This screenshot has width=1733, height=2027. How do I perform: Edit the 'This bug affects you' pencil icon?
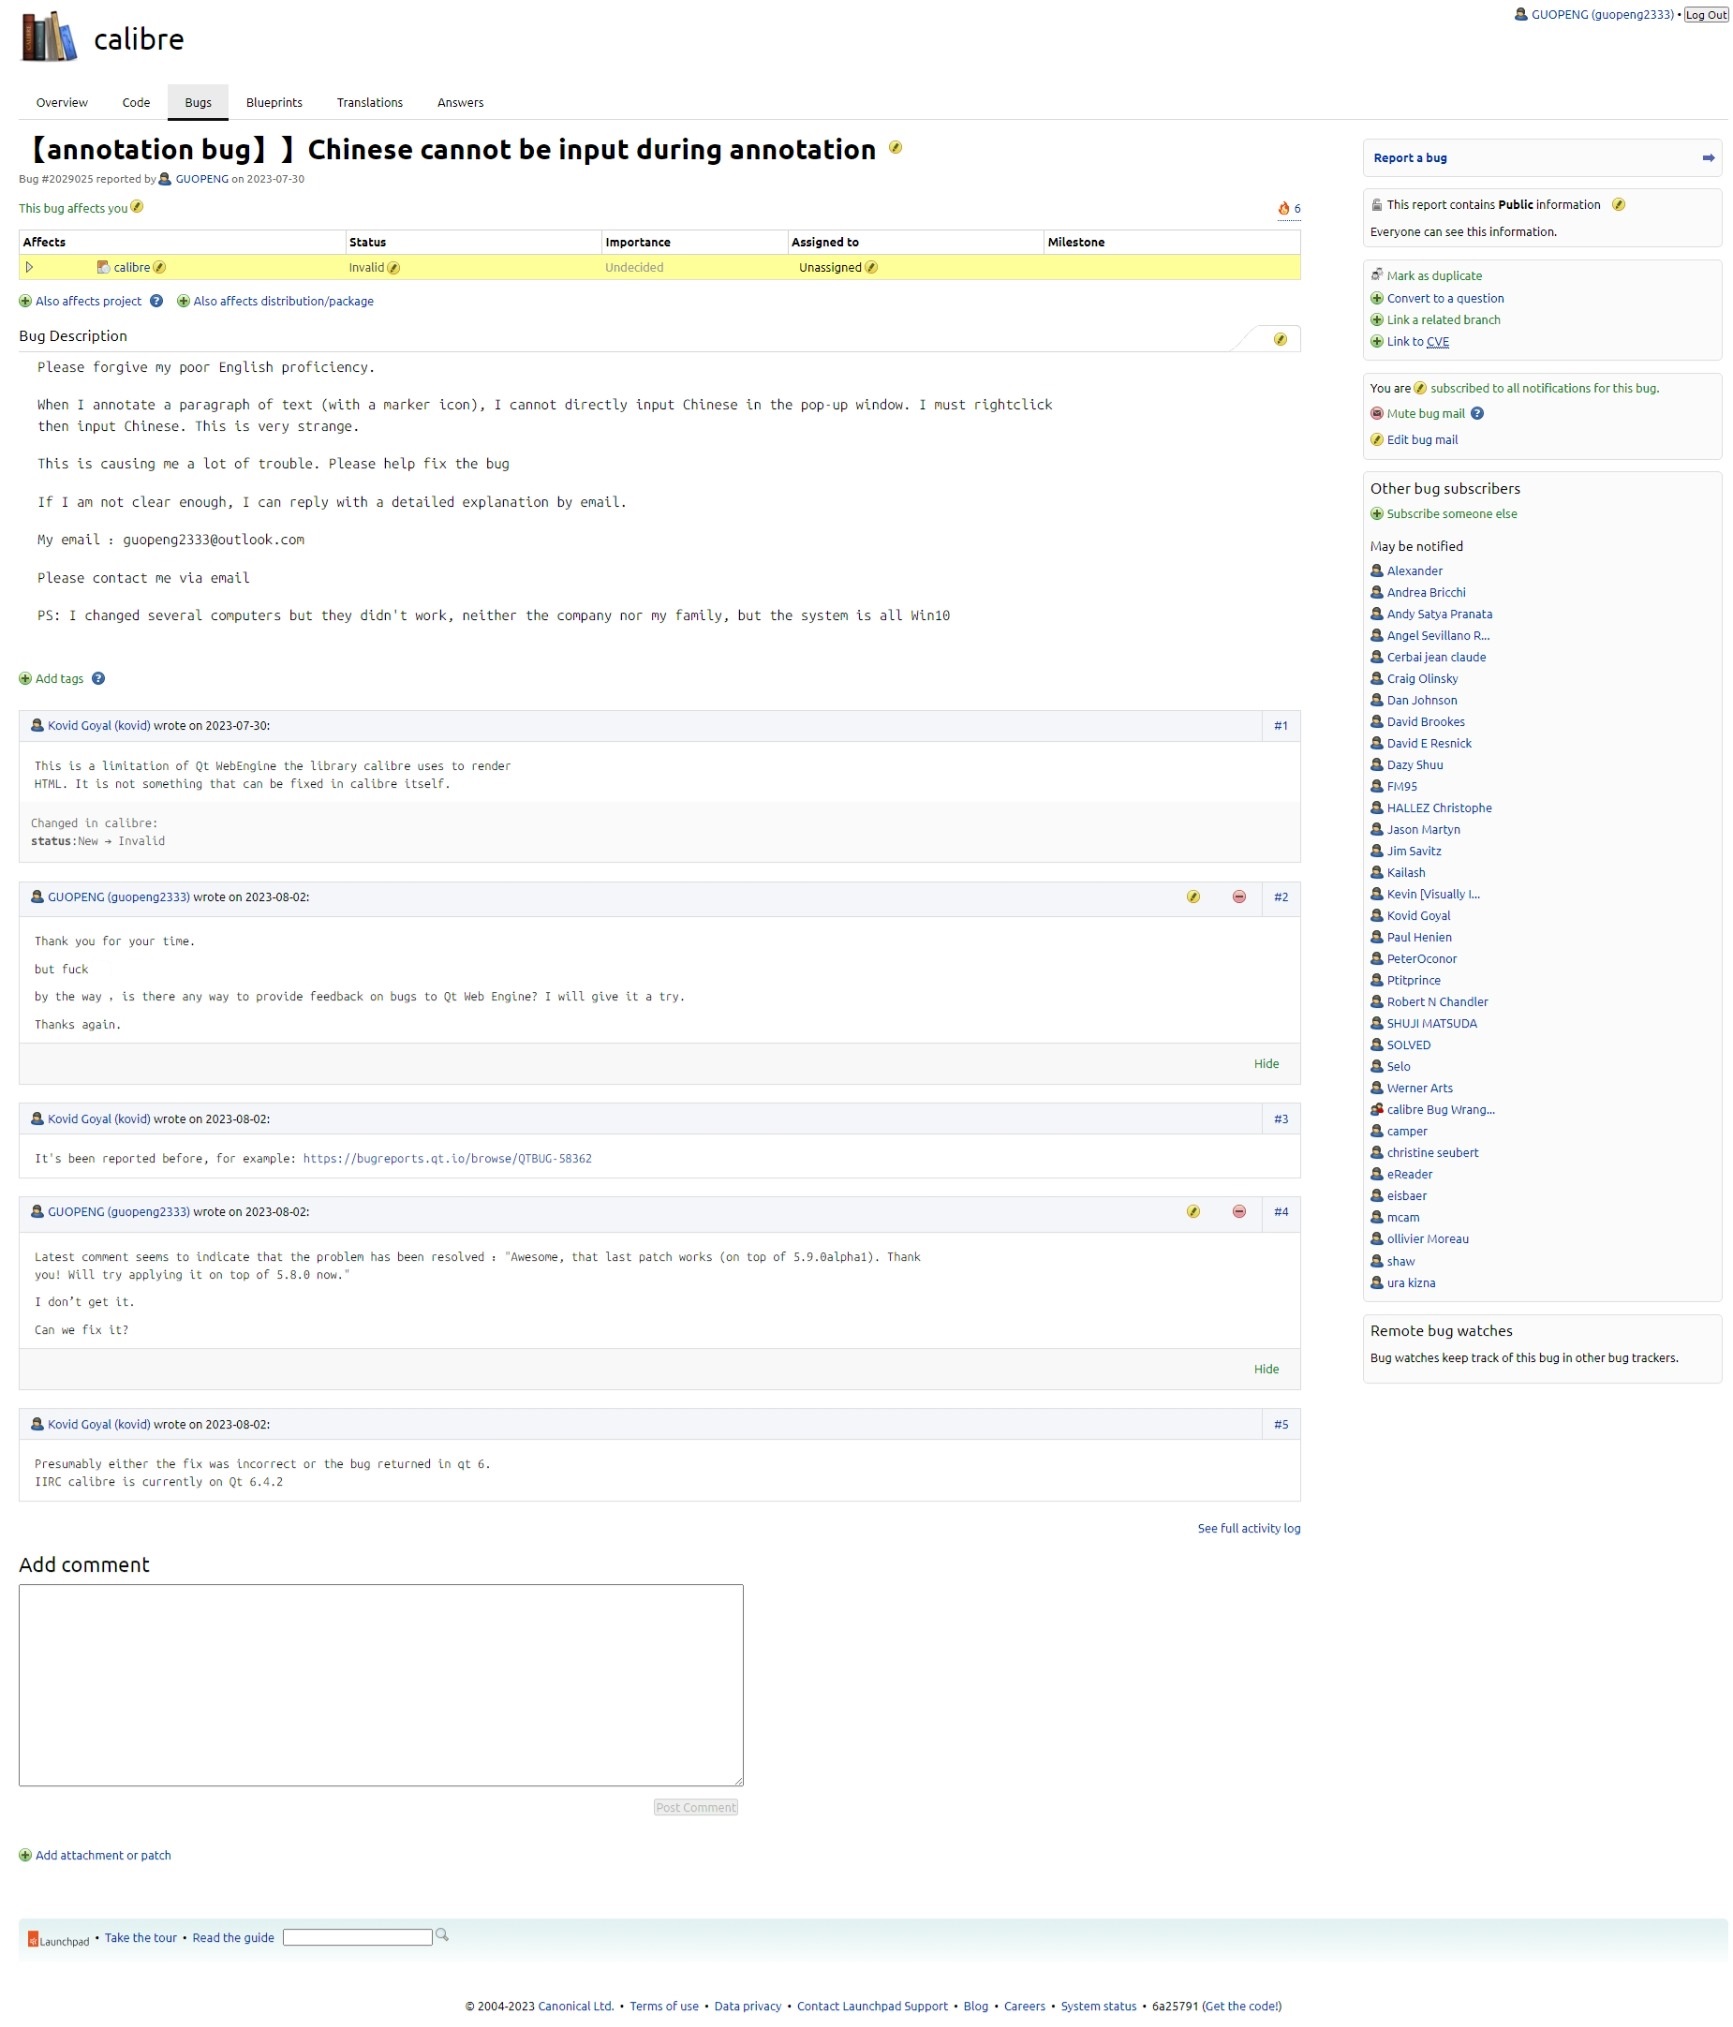tap(137, 207)
